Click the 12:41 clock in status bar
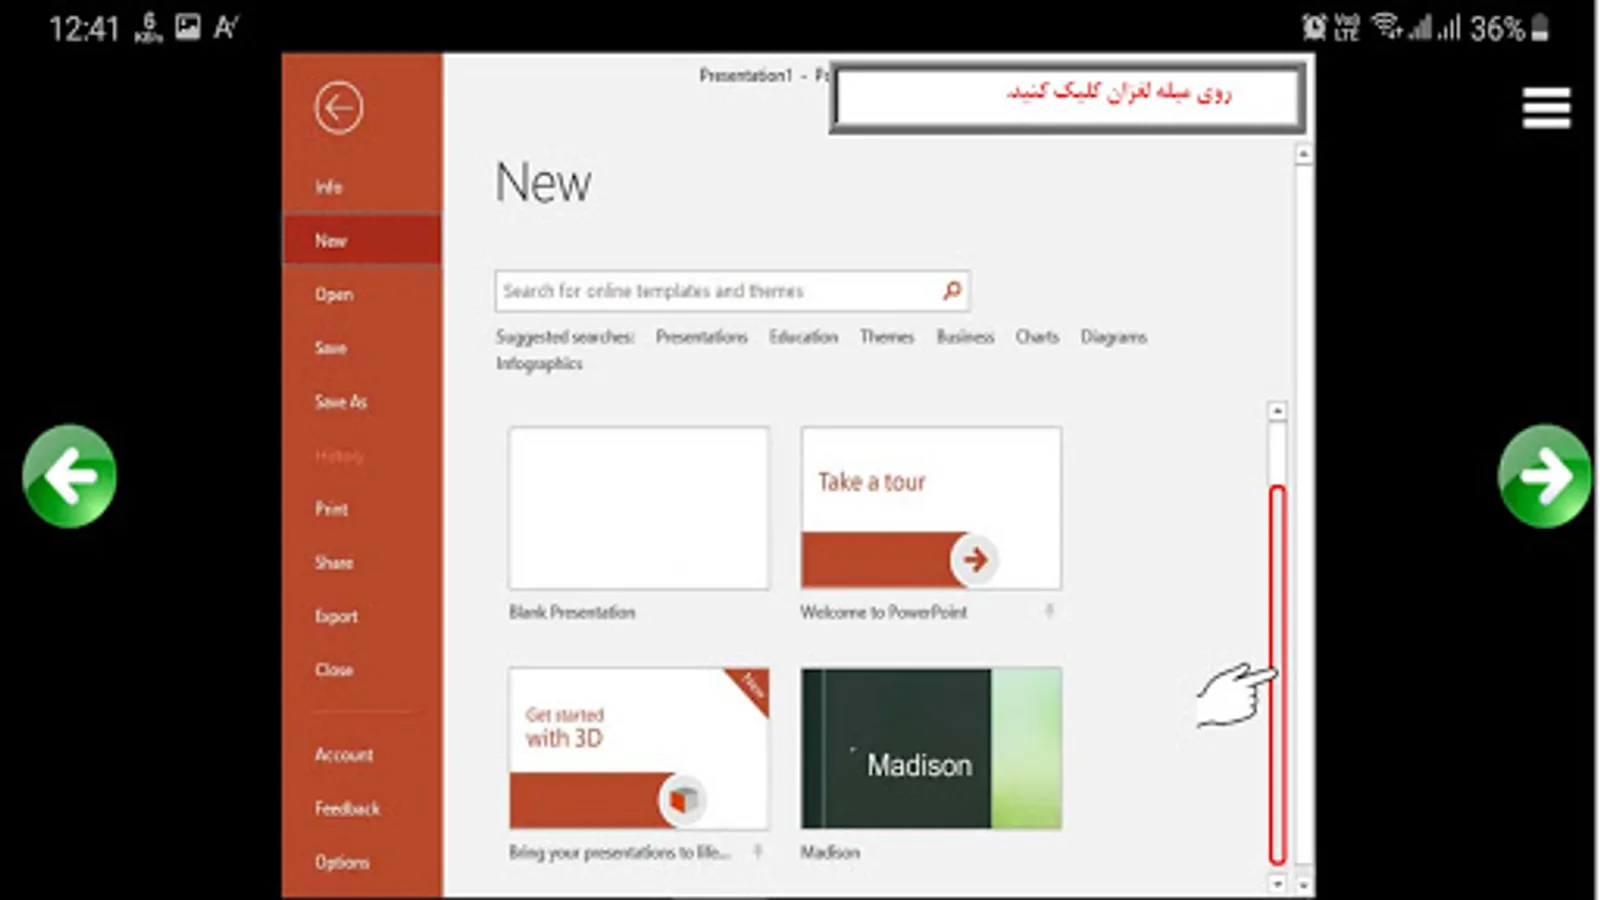1600x900 pixels. click(x=84, y=28)
